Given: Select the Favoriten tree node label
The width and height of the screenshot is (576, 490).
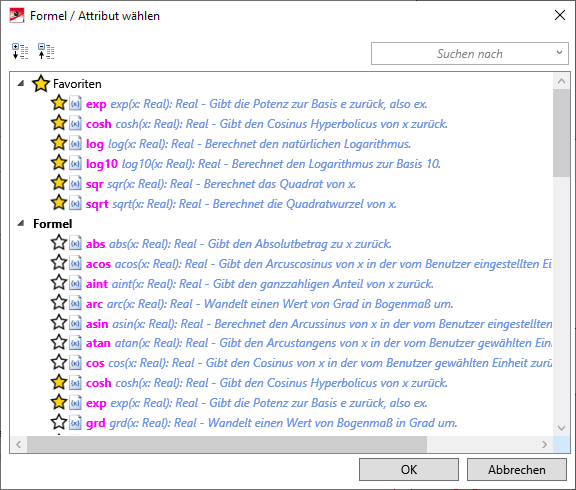Looking at the screenshot, I should click(x=77, y=84).
